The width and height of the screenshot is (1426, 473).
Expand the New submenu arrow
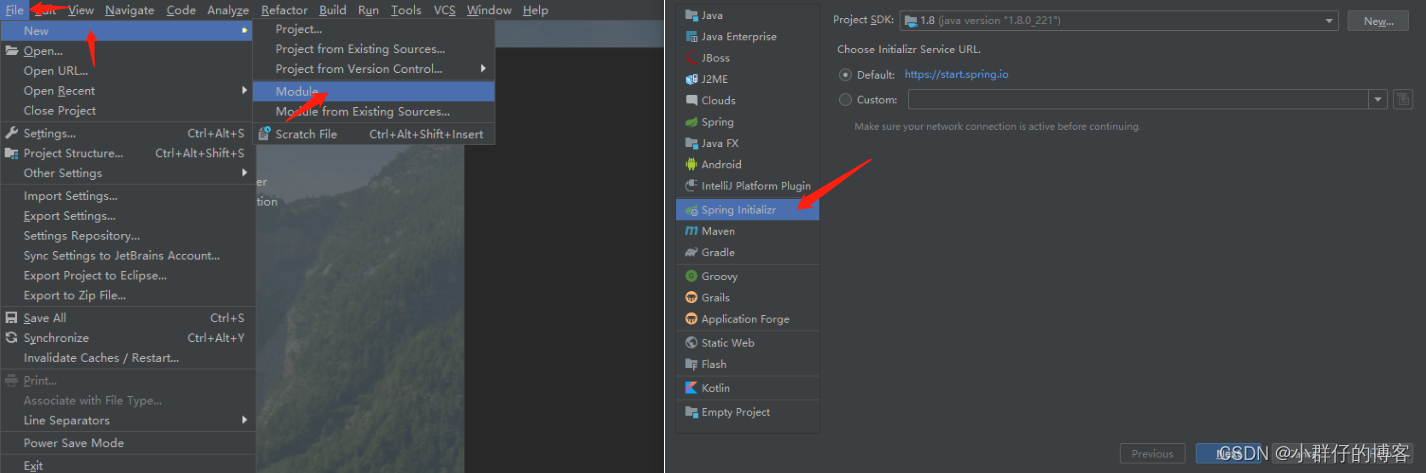pos(244,31)
